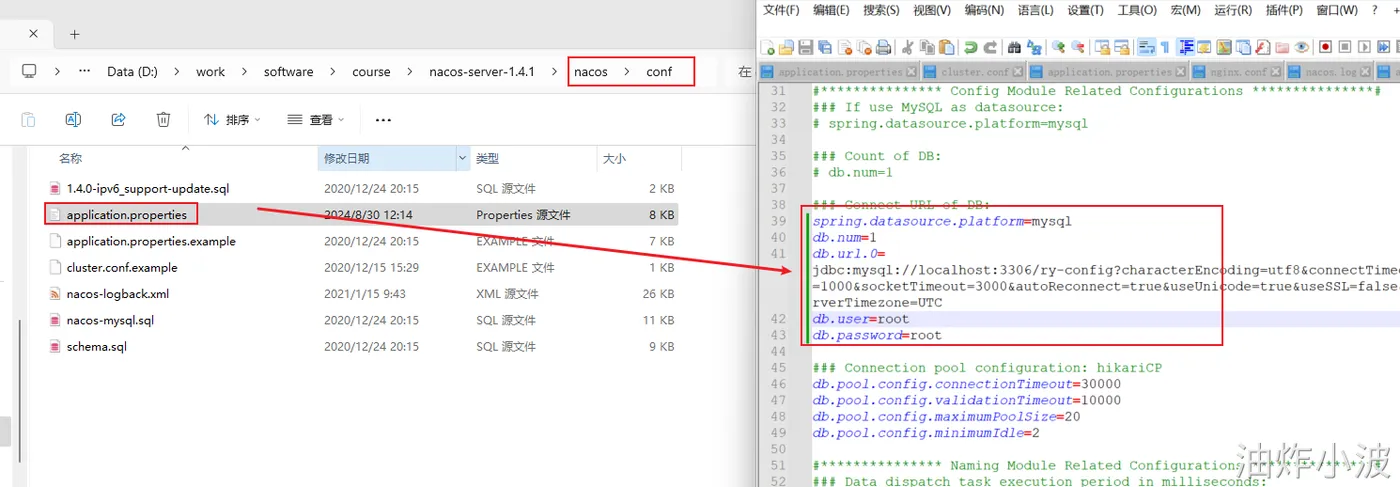Run macro multiple times icon

pyautogui.click(x=1383, y=47)
